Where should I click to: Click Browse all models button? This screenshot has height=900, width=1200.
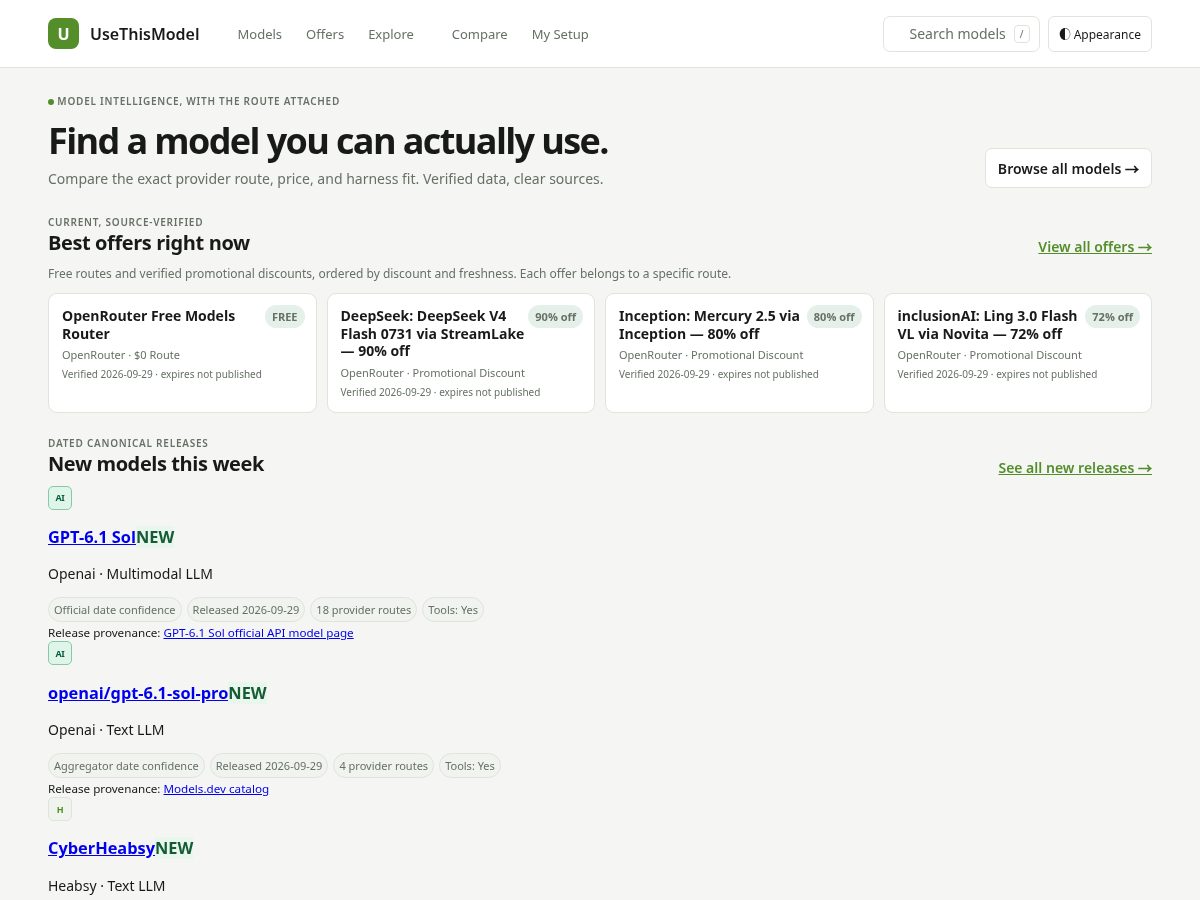(x=1068, y=168)
